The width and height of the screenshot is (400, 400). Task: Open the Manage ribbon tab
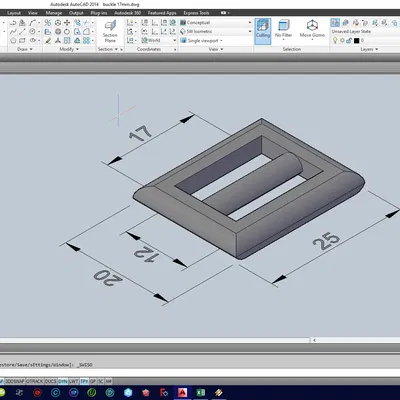(54, 13)
